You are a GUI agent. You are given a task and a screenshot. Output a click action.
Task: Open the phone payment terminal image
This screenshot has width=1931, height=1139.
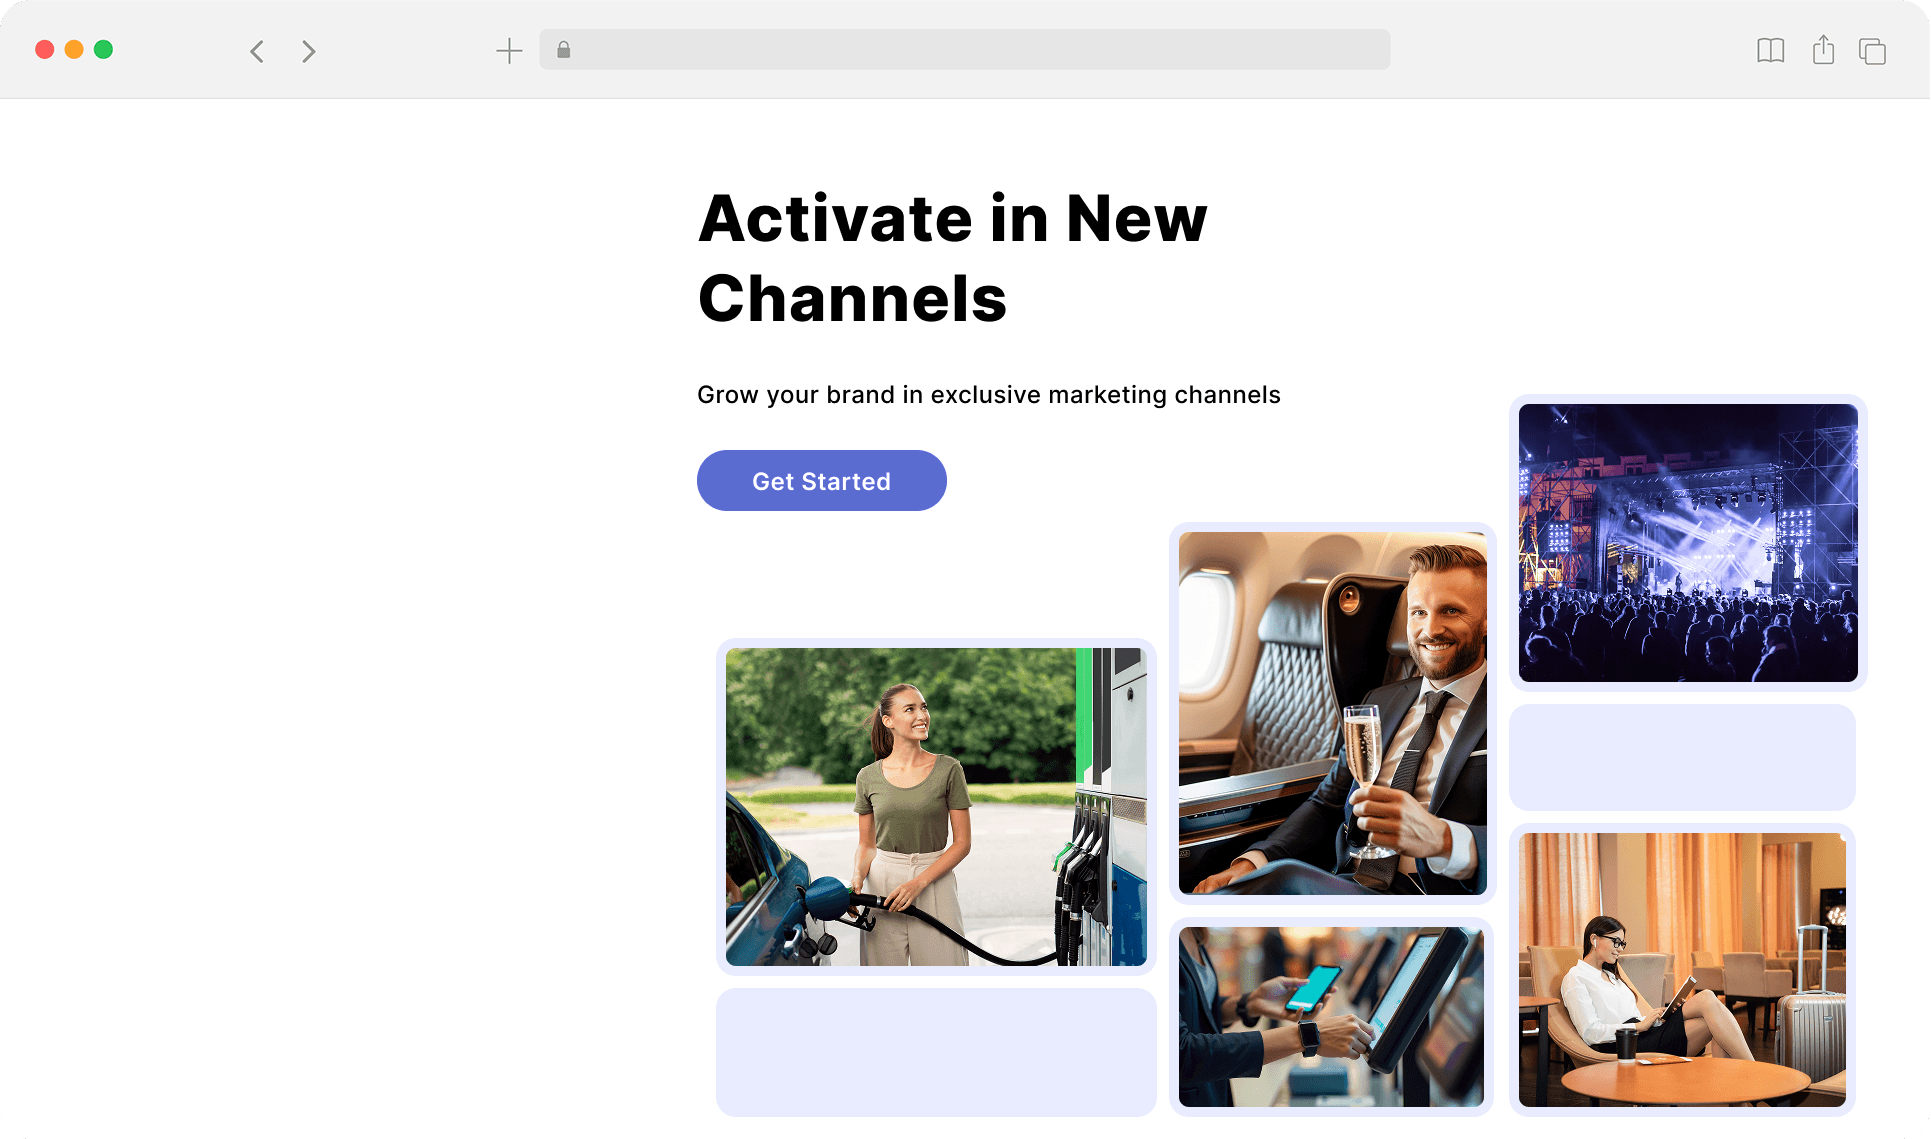[1331, 1016]
